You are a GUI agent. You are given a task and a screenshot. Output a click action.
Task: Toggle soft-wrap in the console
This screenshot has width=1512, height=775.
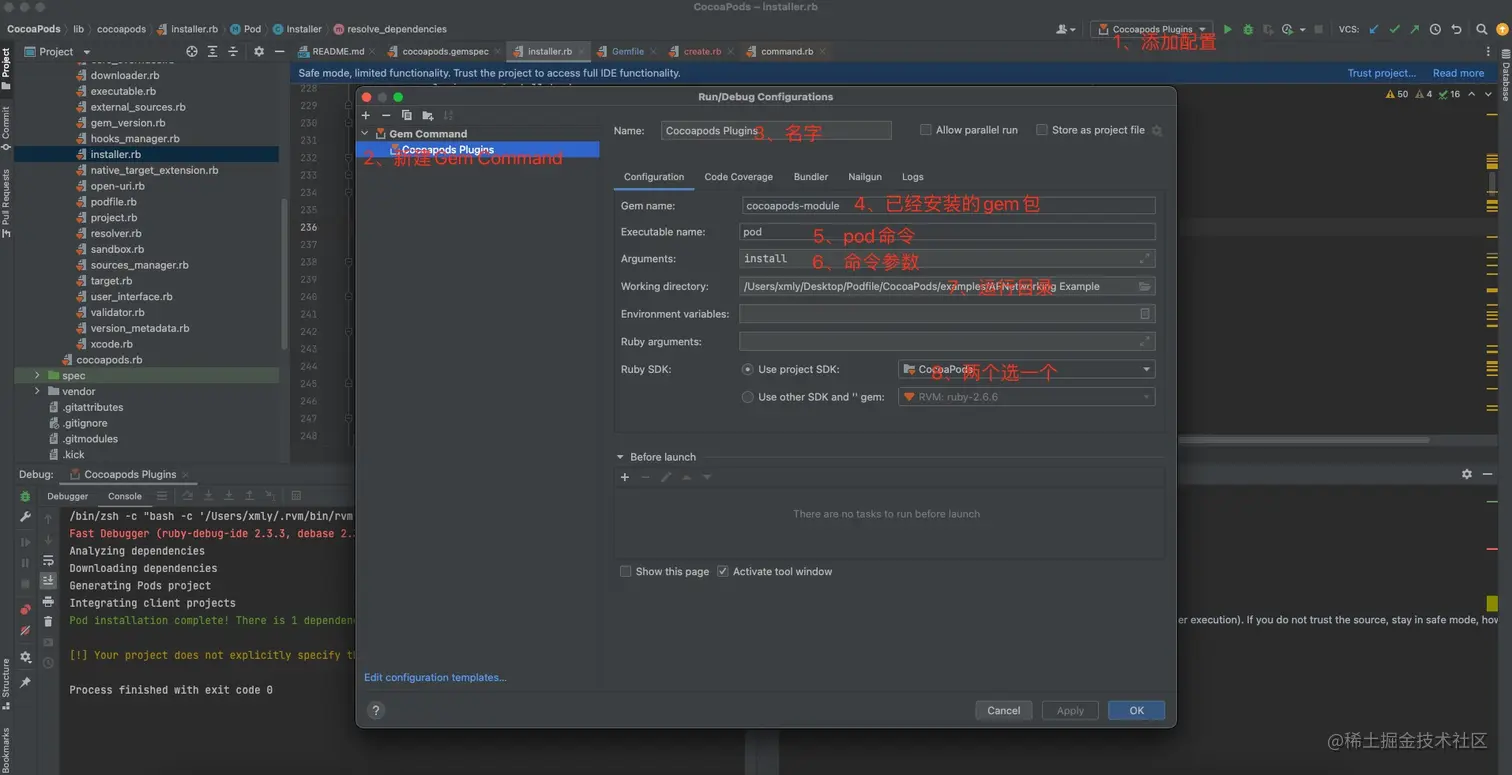pos(48,561)
